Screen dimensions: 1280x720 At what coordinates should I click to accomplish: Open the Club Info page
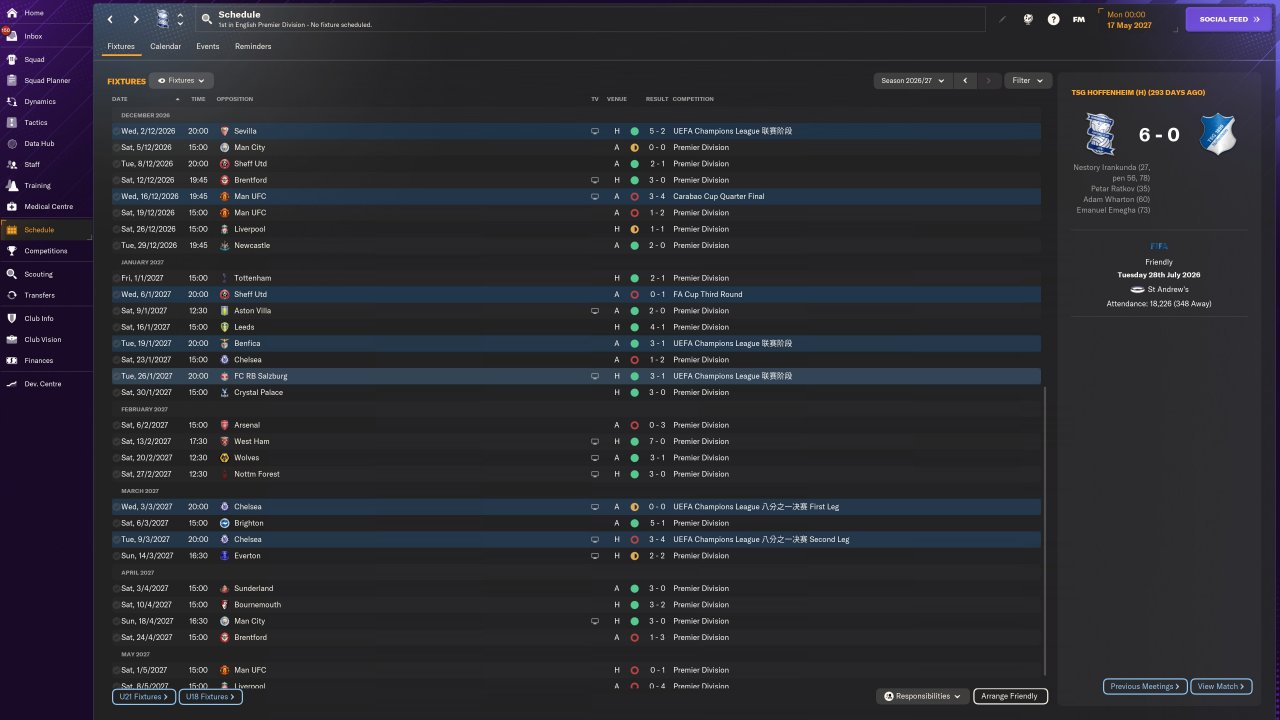[40, 318]
